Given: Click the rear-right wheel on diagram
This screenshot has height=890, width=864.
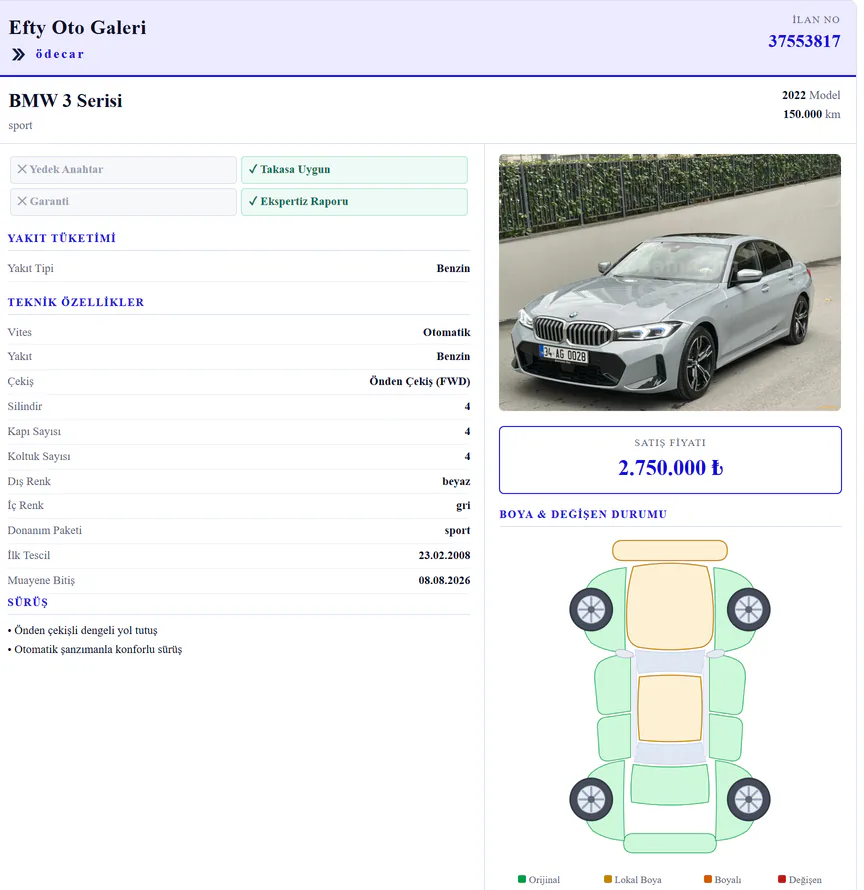Looking at the screenshot, I should coord(749,799).
